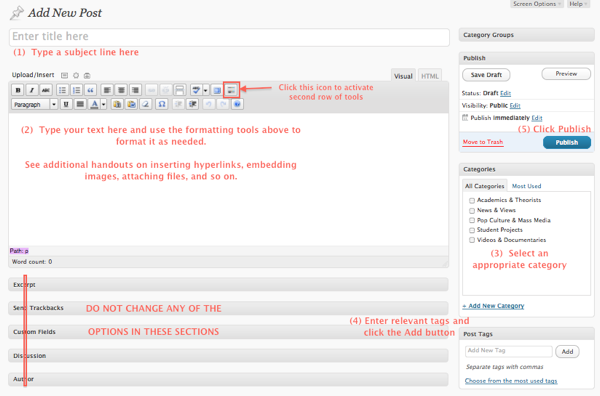Expand the Send Trackbacks section
This screenshot has width=600, height=396.
228,308
